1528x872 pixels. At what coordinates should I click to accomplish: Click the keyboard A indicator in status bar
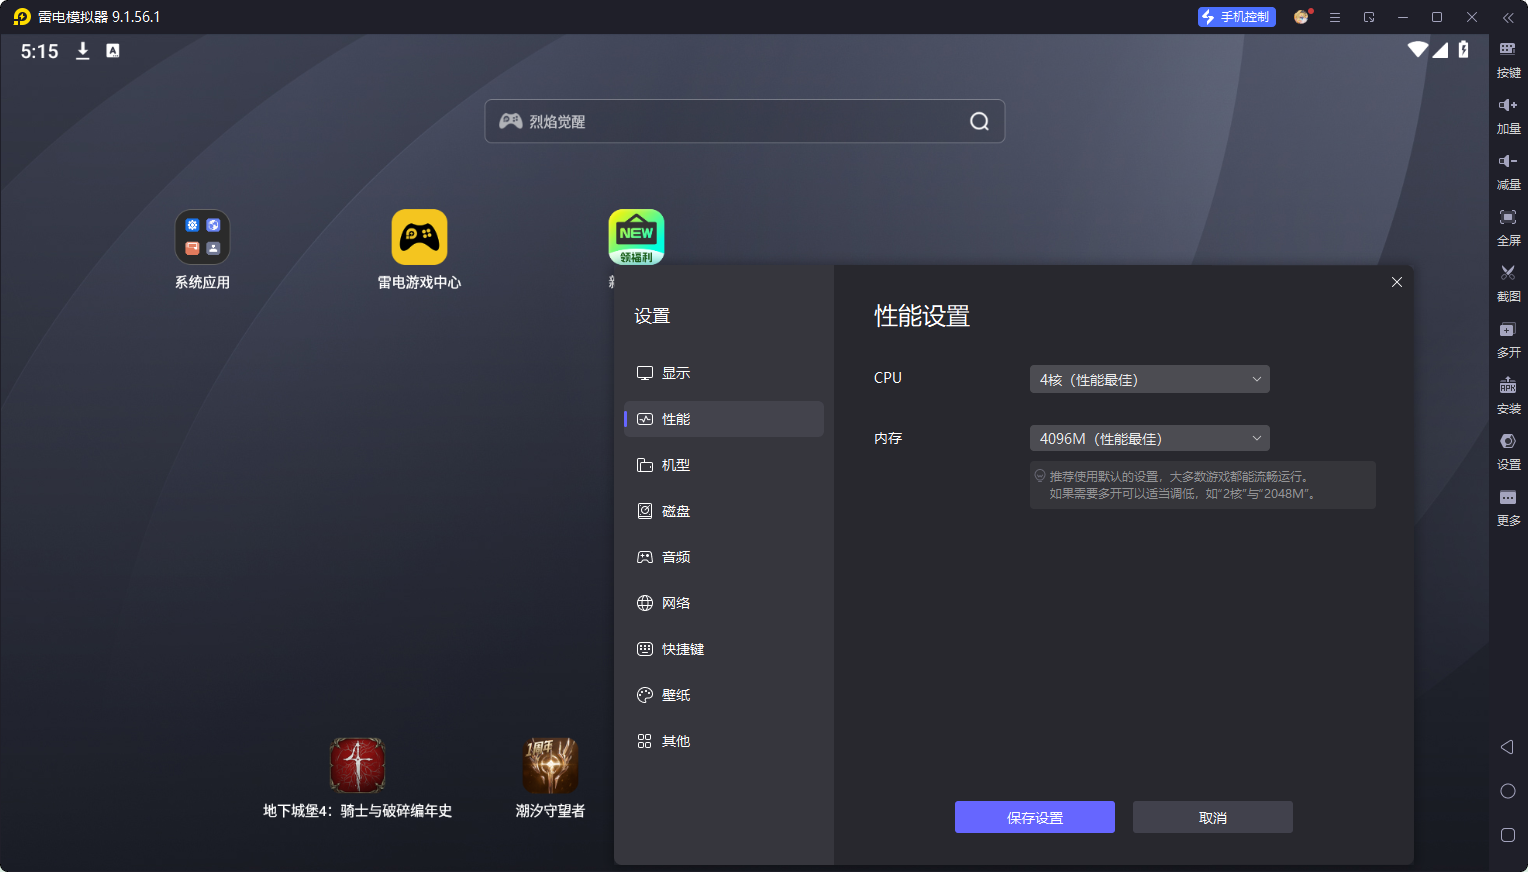113,51
